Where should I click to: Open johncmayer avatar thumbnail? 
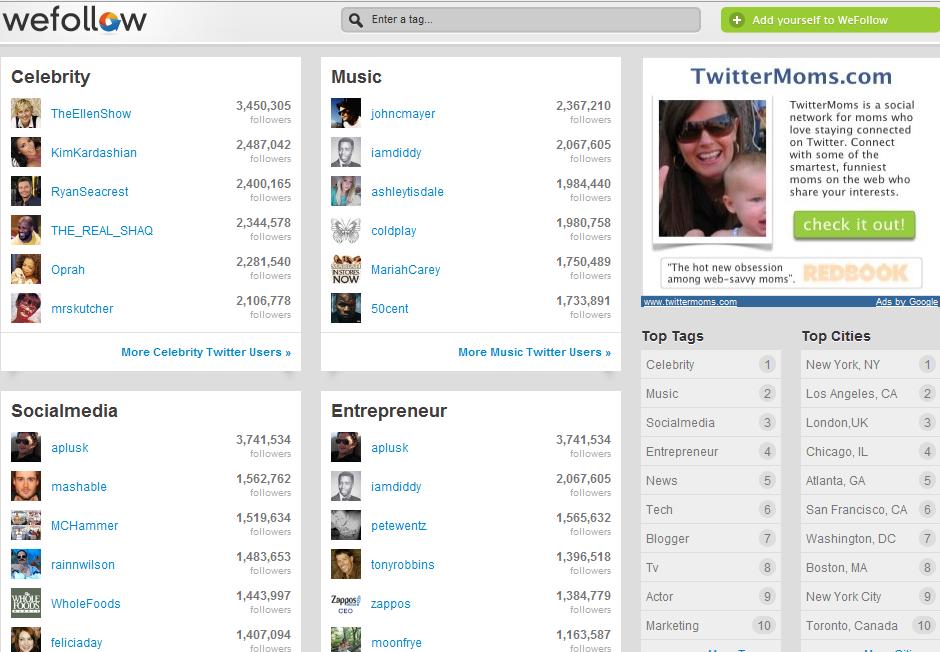point(346,113)
